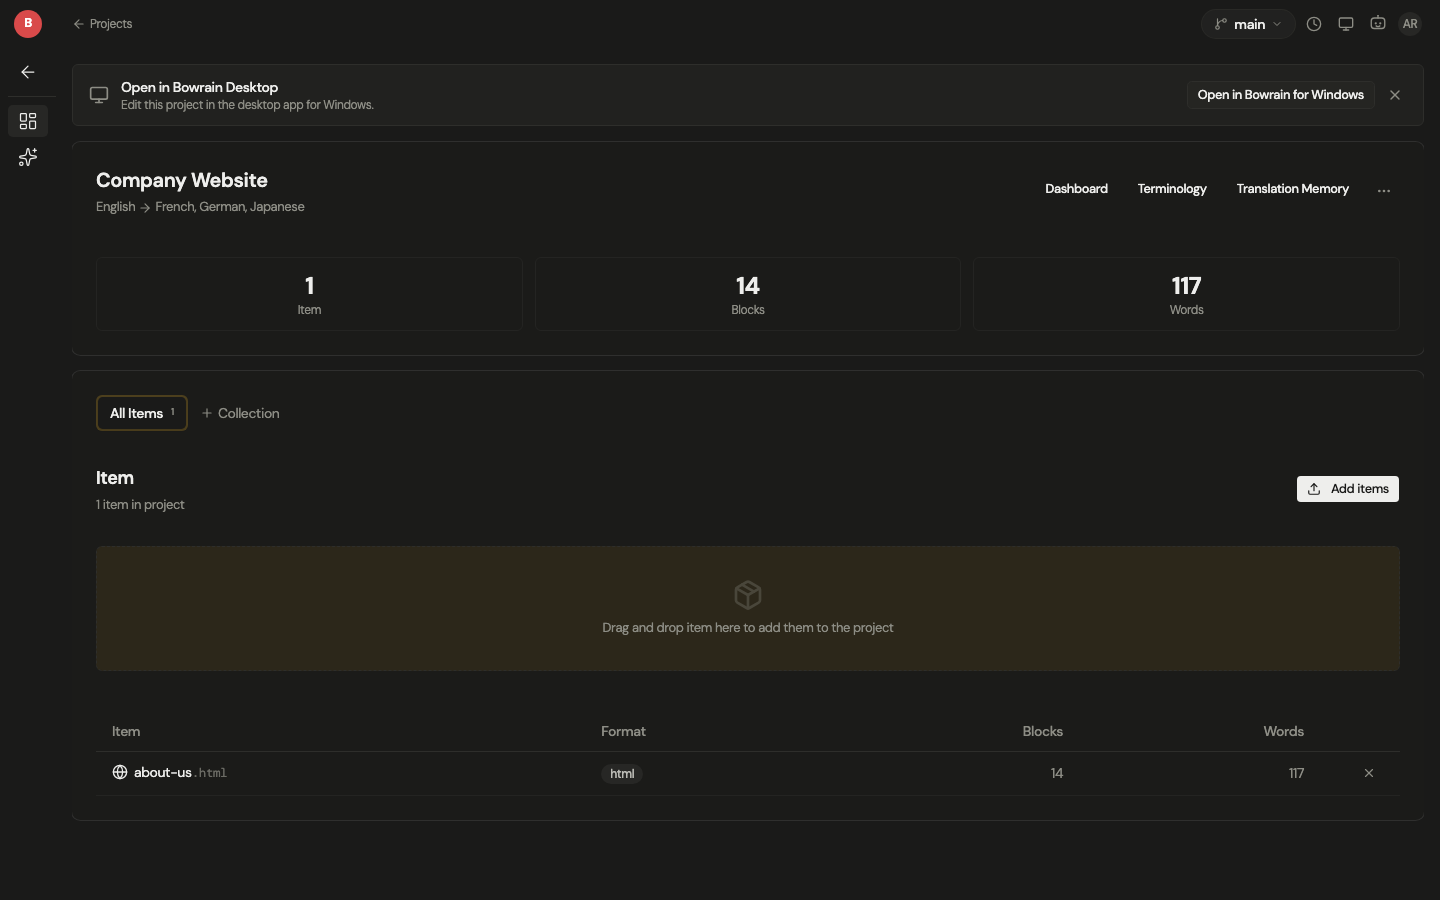Screen dimensions: 1440x900
Task: Click the Format column header
Action: click(623, 732)
